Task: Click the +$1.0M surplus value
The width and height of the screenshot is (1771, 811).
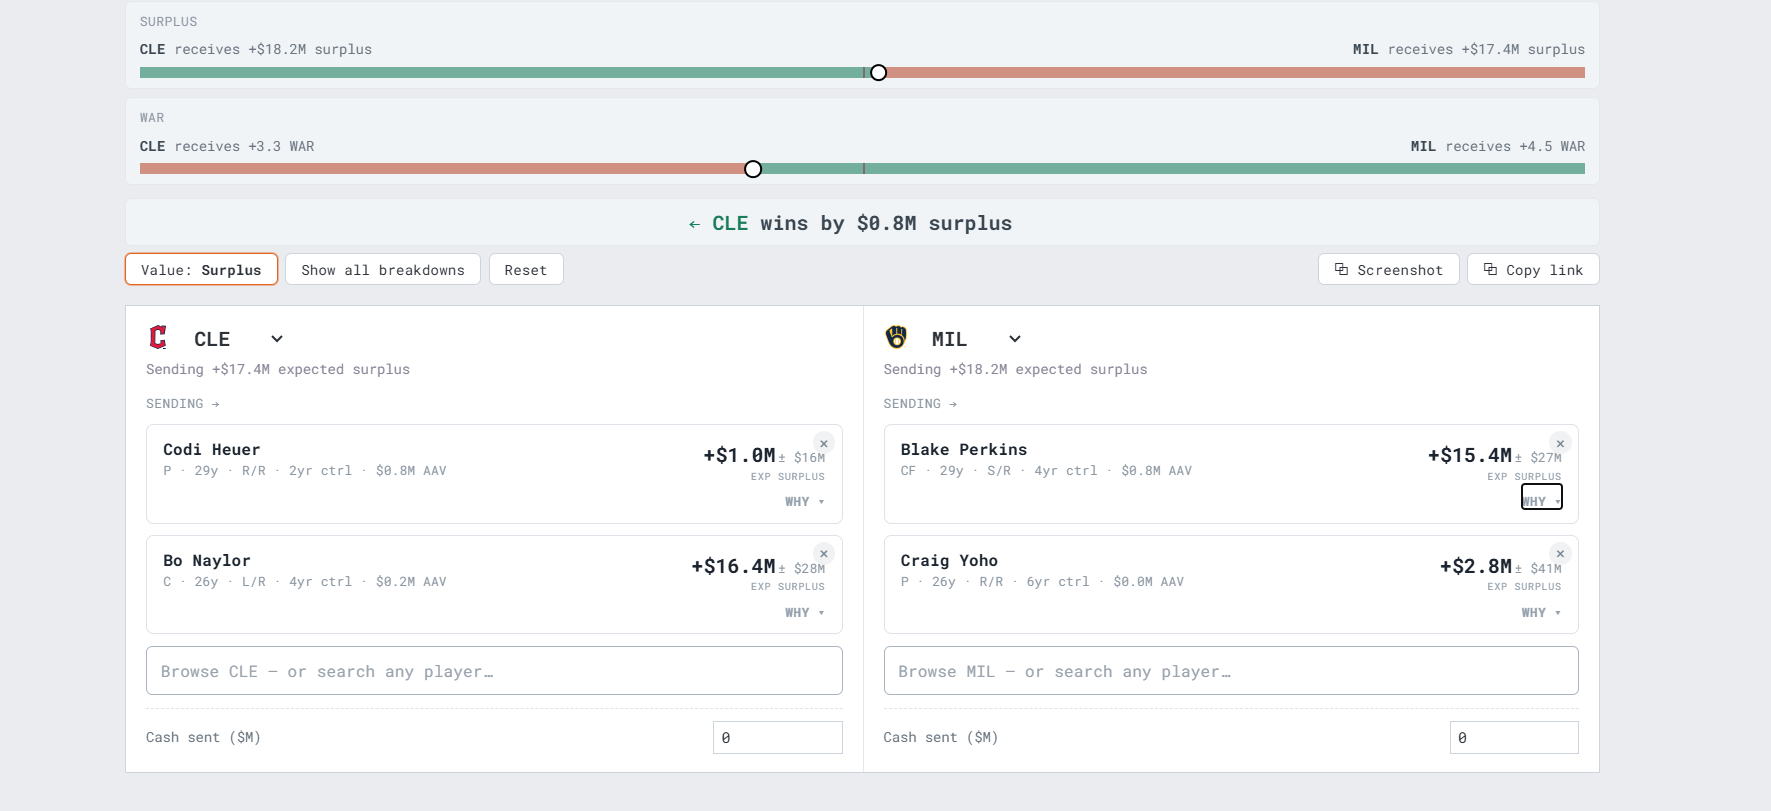Action: [x=739, y=456]
